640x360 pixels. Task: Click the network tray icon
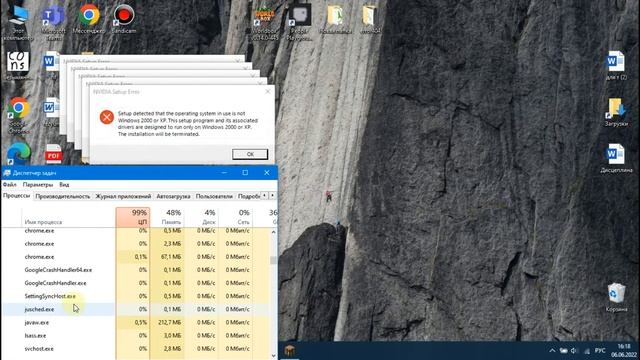click(x=587, y=351)
